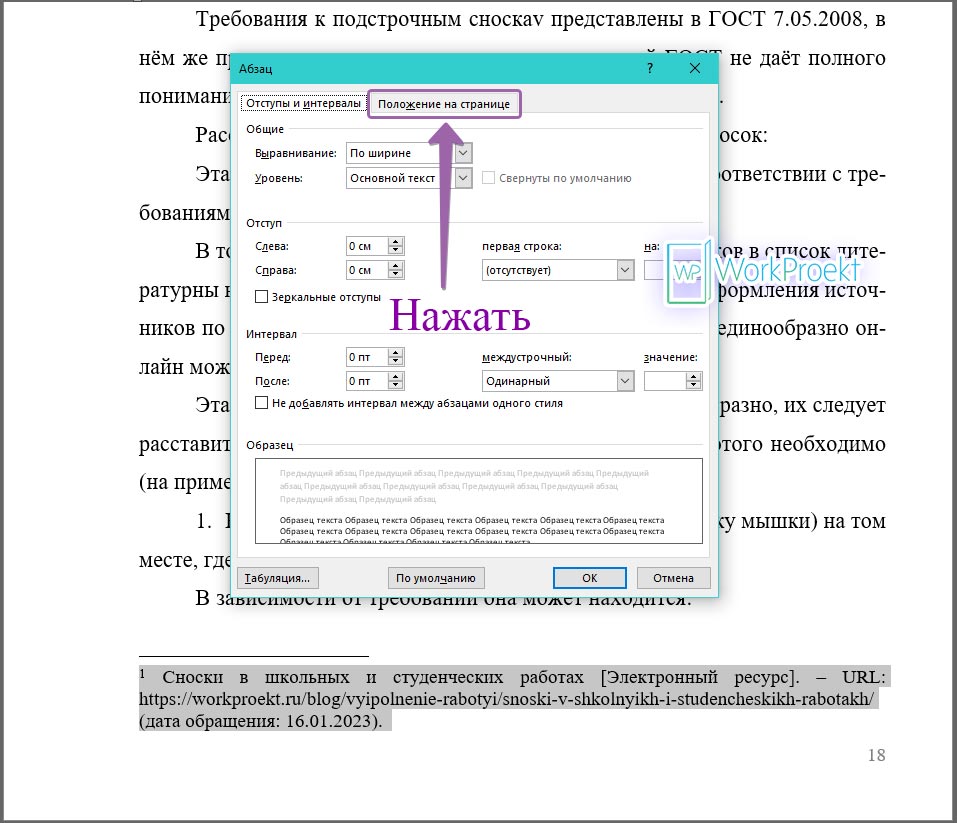Open the Выравнивание dropdown showing По ширине
The height and width of the screenshot is (823, 957).
pyautogui.click(x=461, y=153)
